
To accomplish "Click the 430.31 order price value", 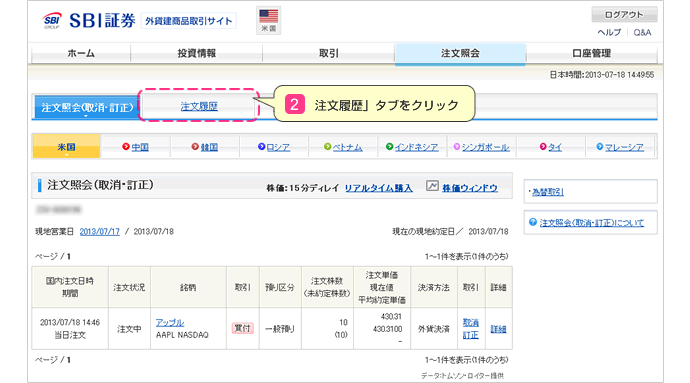I will (391, 317).
